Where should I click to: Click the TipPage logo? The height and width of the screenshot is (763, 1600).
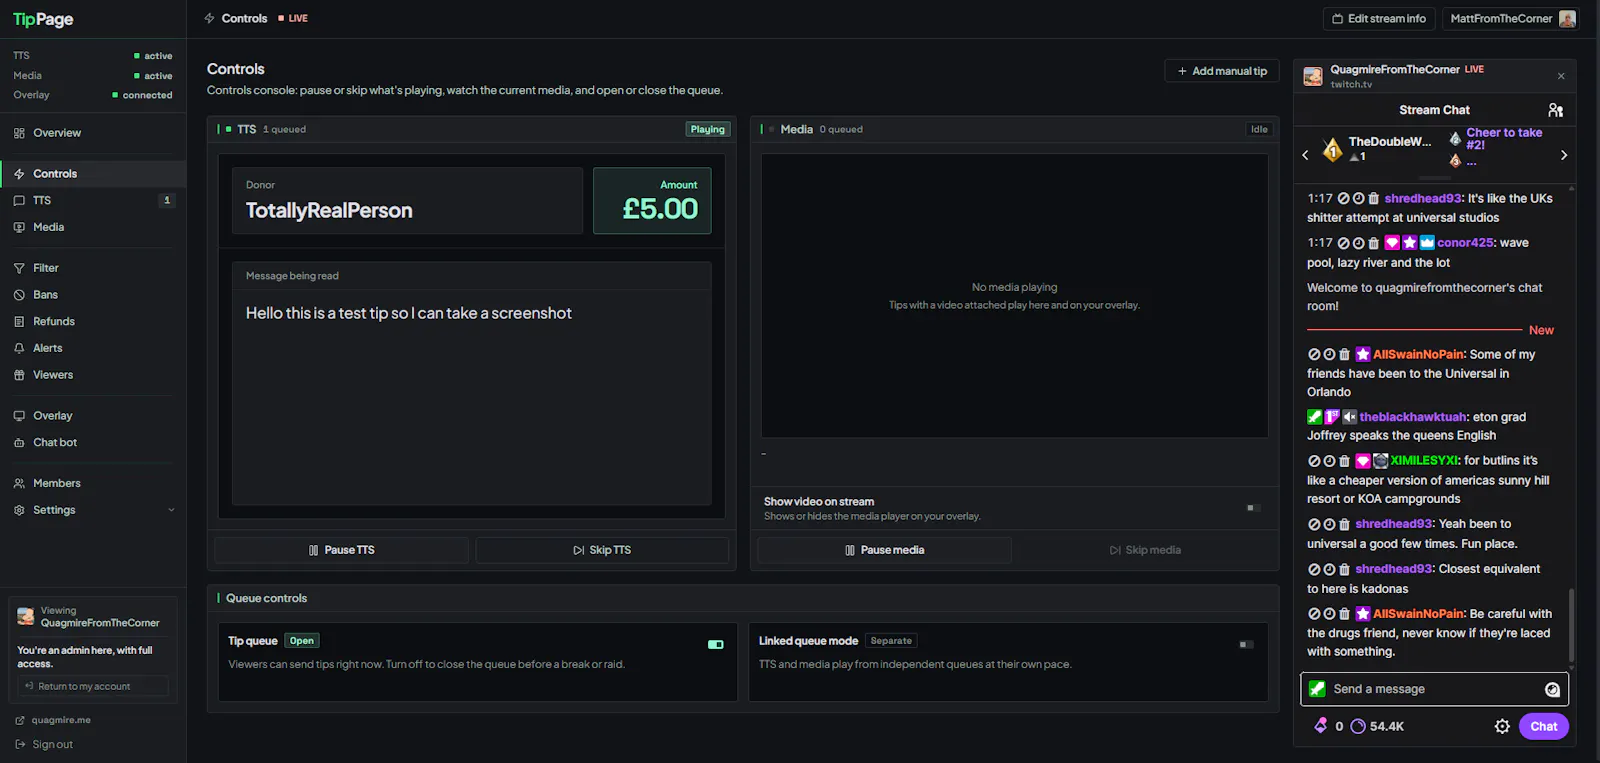pyautogui.click(x=43, y=19)
